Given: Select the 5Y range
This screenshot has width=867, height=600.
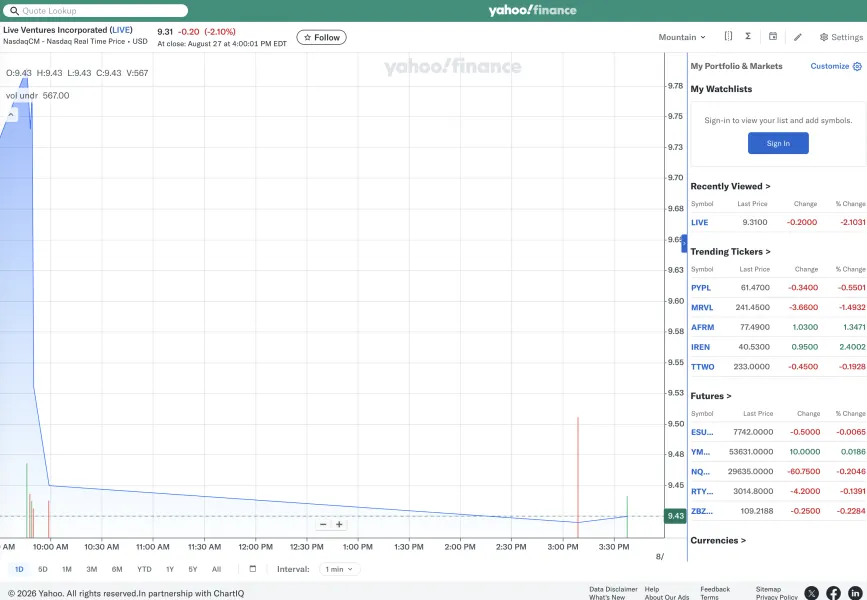Looking at the screenshot, I should click(x=192, y=569).
